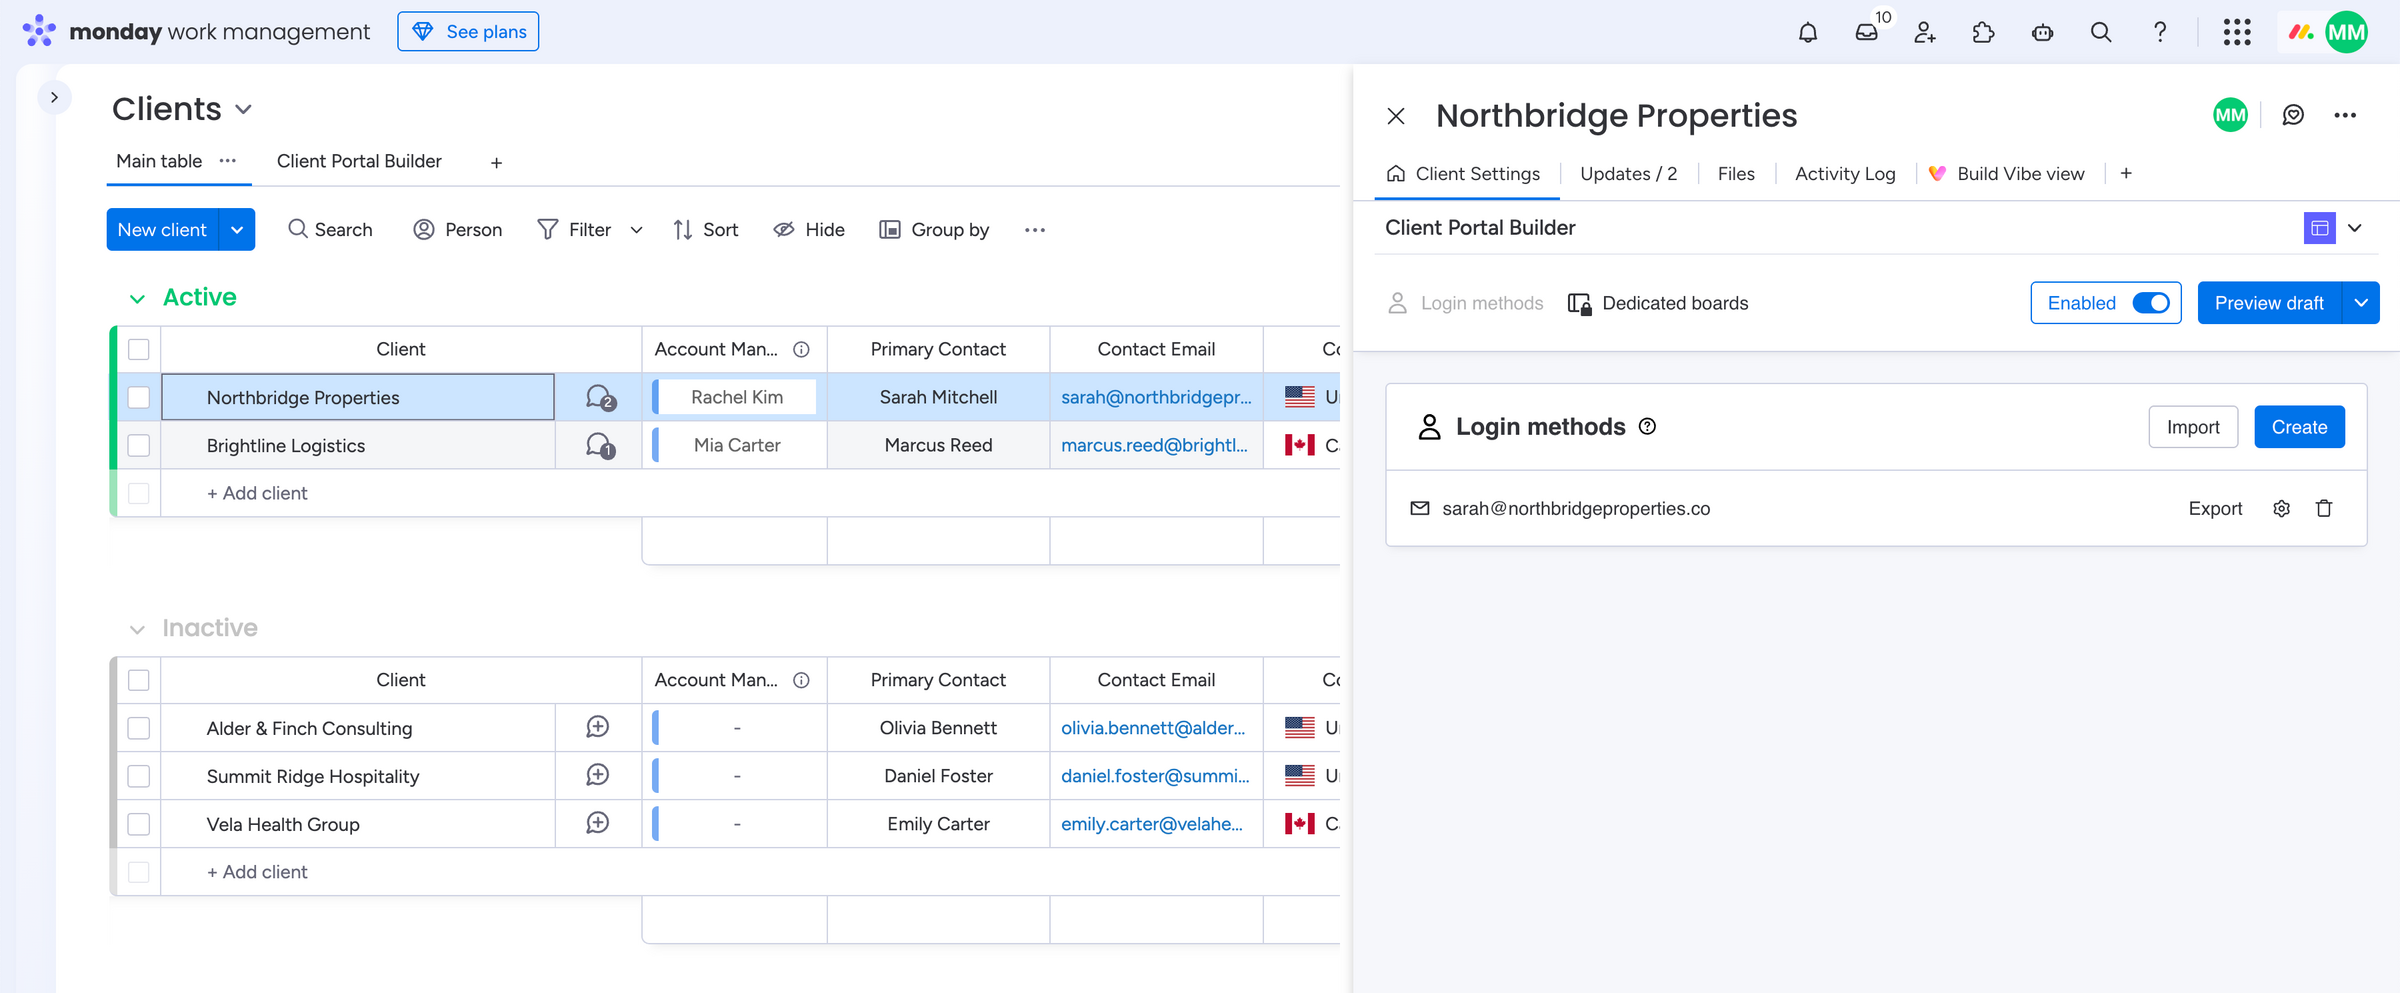The height and width of the screenshot is (993, 2400).
Task: Tick the Northbridge Properties row checkbox
Action: pyautogui.click(x=139, y=397)
